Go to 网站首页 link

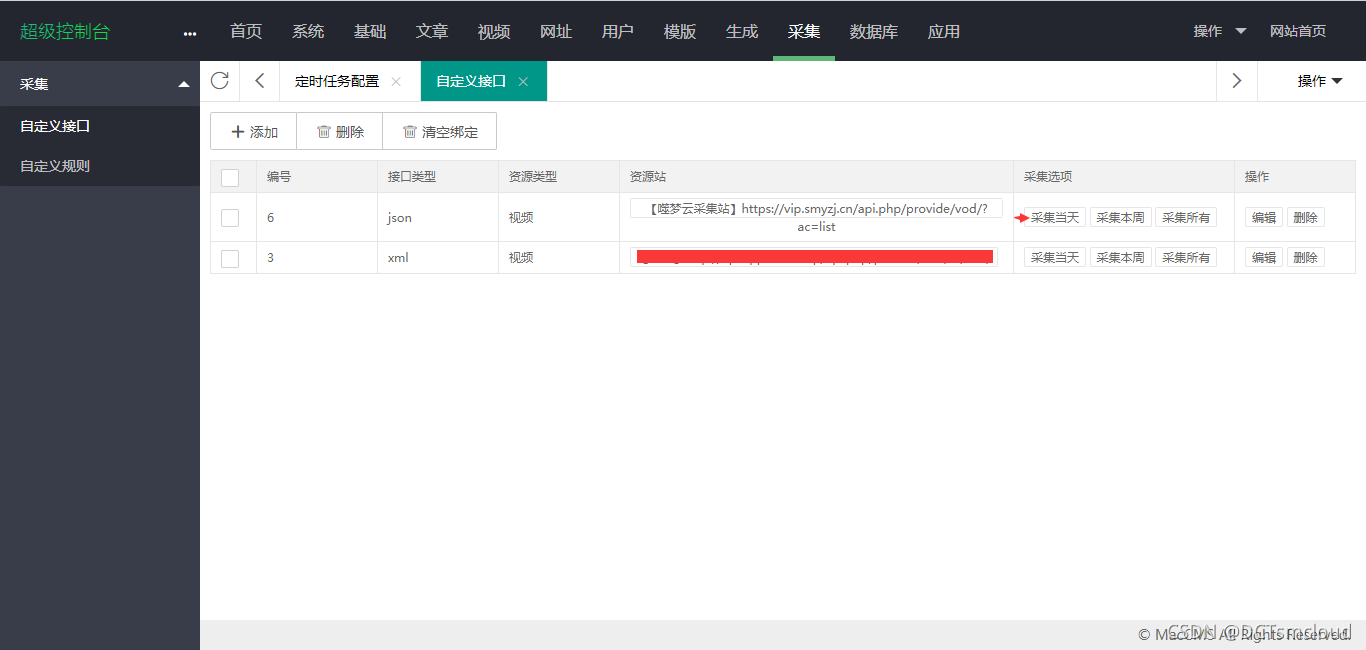(1298, 31)
